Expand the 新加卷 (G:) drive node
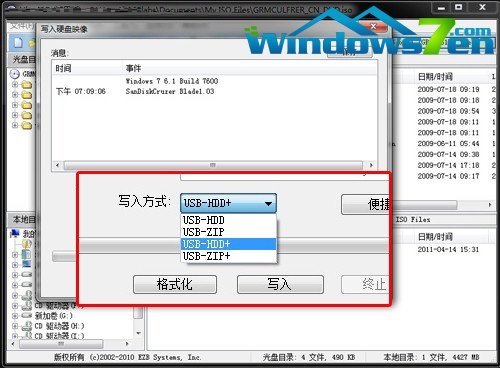The width and height of the screenshot is (500, 368). click(15, 315)
